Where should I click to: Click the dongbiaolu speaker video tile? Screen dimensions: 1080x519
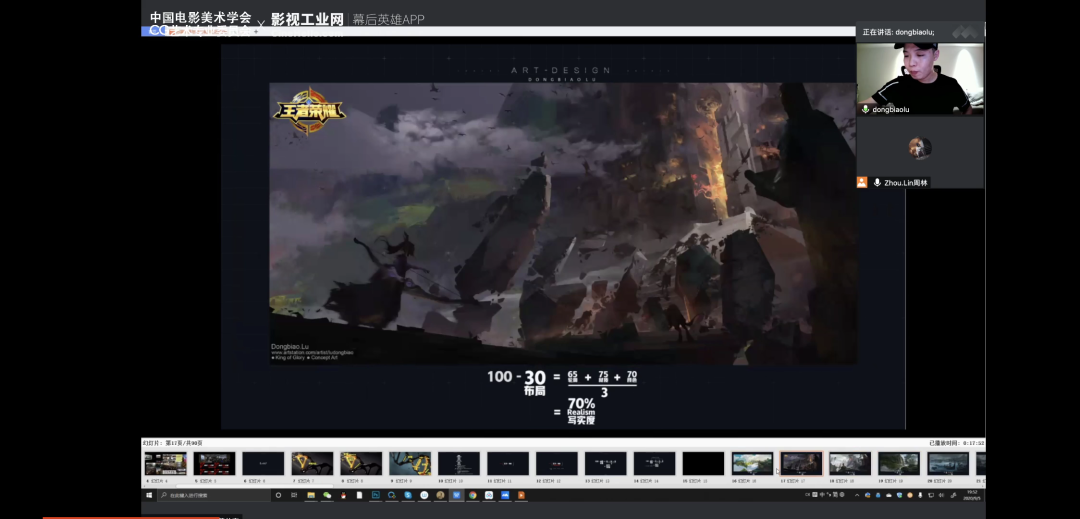[920, 78]
